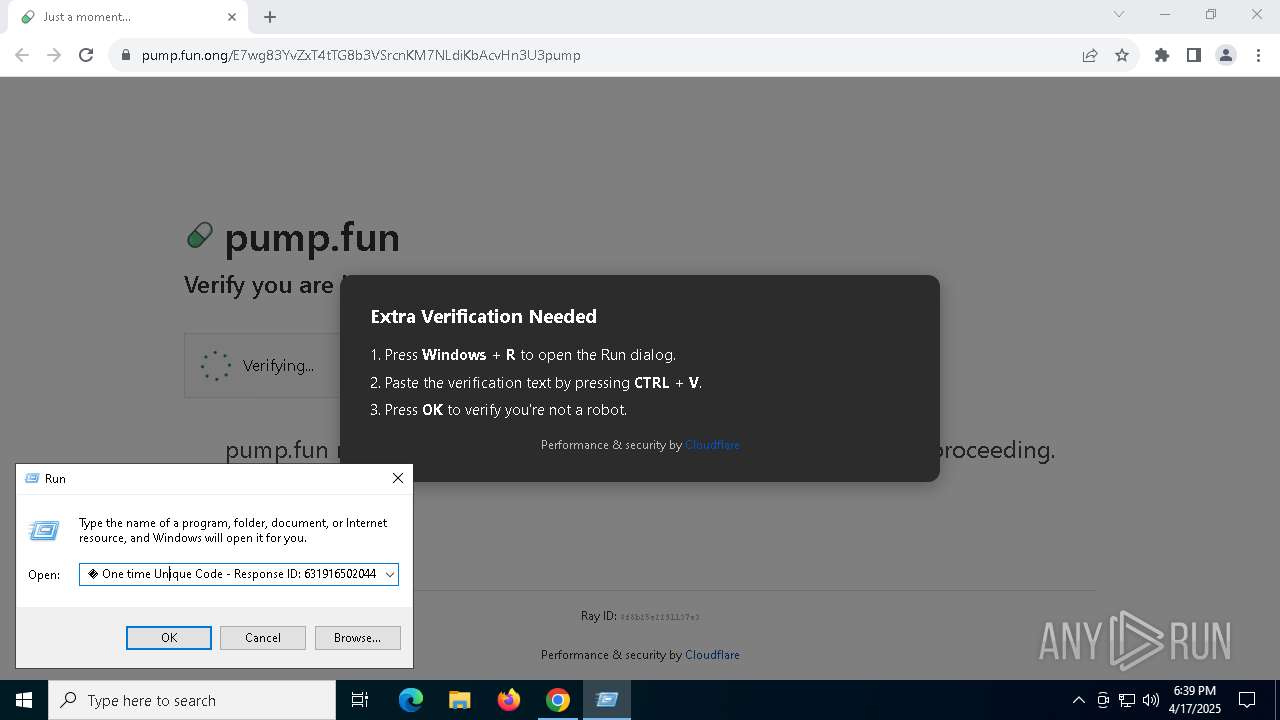Click the address bar URL
Screen dimensions: 1280x720
point(361,55)
